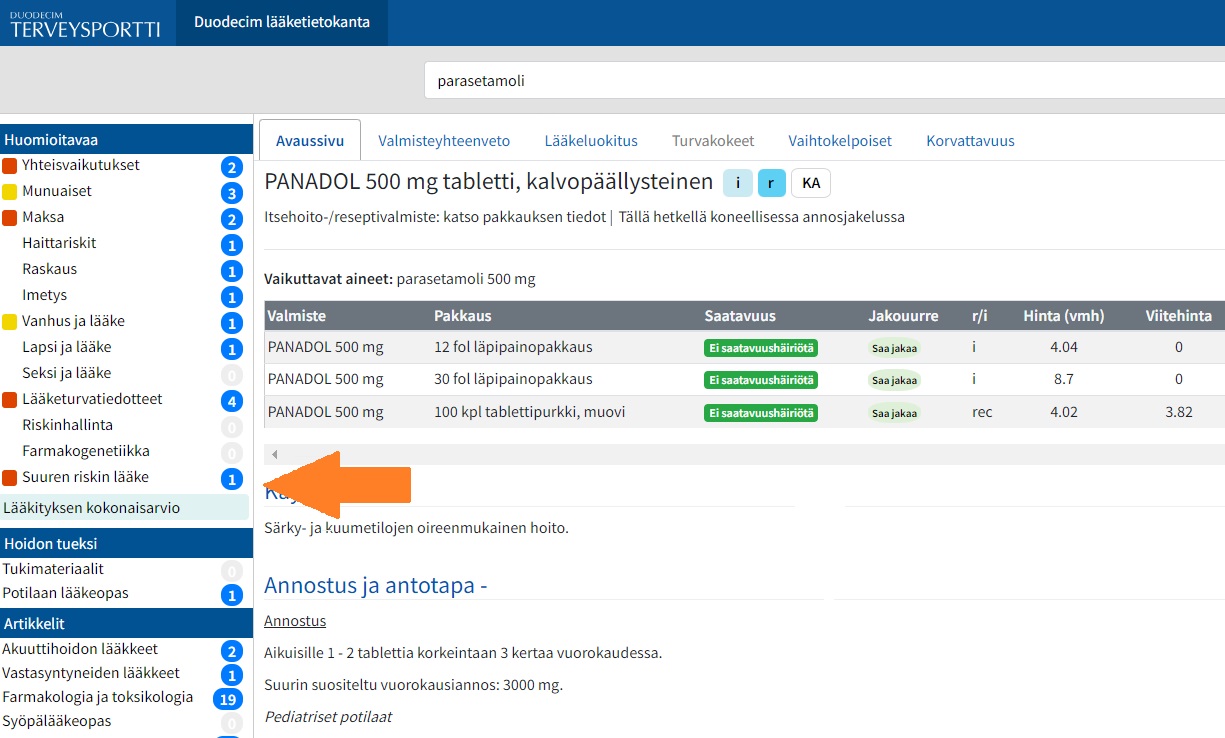1225x738 pixels.
Task: Click 'Saa jakaa' badge in the 30 fol row
Action: click(894, 380)
